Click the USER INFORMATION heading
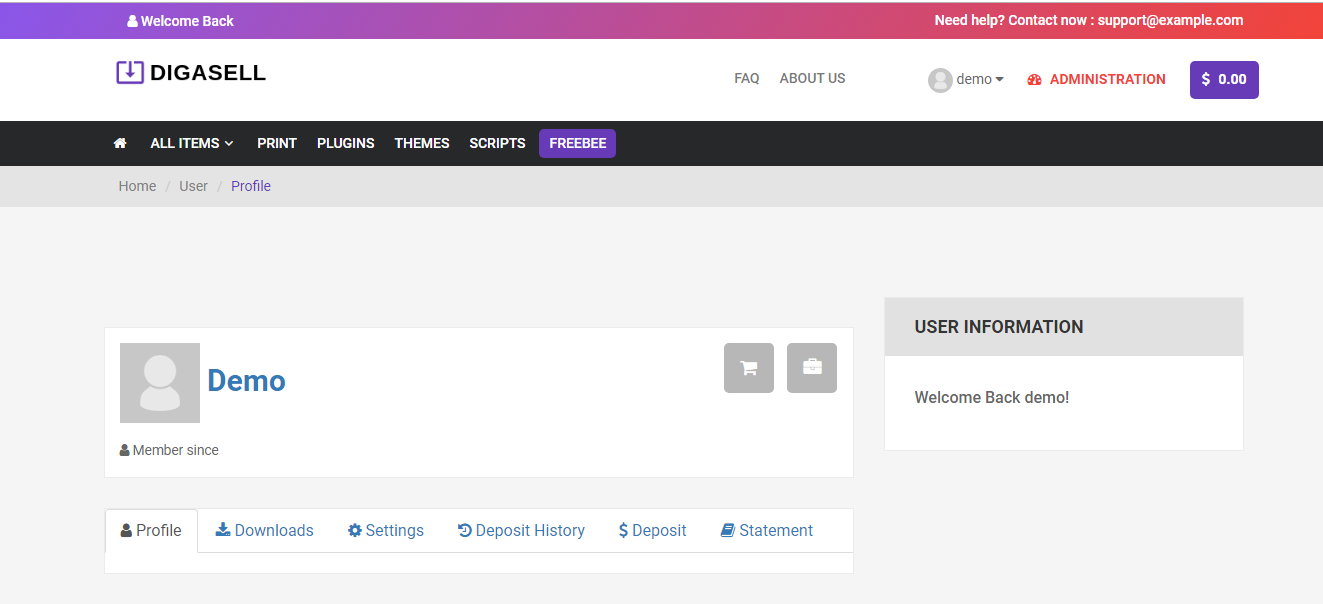 (x=999, y=327)
